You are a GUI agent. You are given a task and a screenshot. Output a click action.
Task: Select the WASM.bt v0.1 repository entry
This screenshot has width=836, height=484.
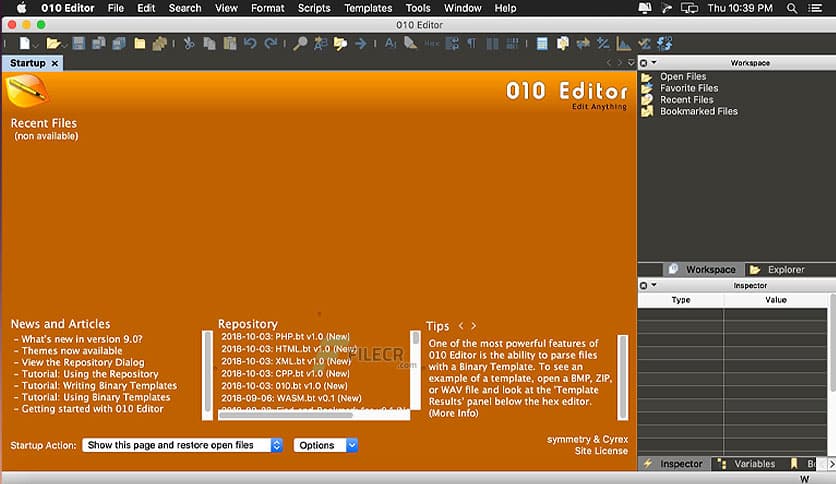pyautogui.click(x=291, y=398)
